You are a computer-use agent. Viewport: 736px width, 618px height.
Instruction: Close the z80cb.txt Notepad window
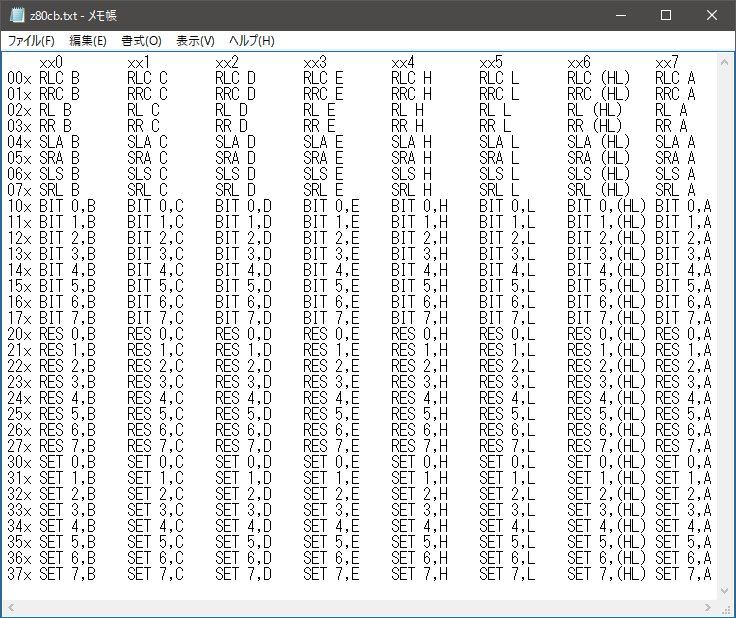pyautogui.click(x=712, y=15)
